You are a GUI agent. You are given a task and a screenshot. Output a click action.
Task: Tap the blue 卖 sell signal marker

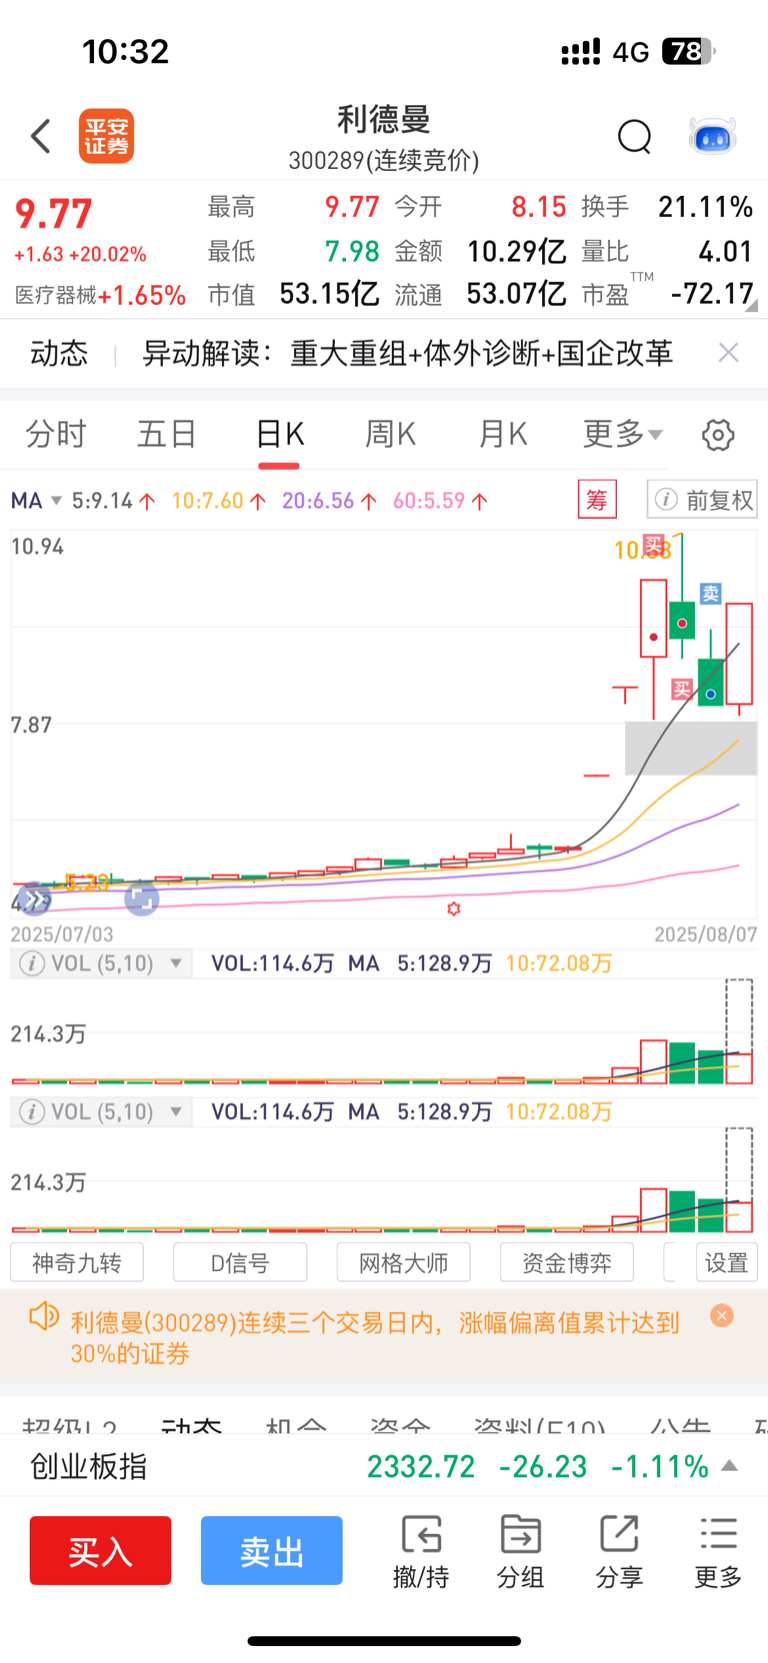[x=710, y=593]
